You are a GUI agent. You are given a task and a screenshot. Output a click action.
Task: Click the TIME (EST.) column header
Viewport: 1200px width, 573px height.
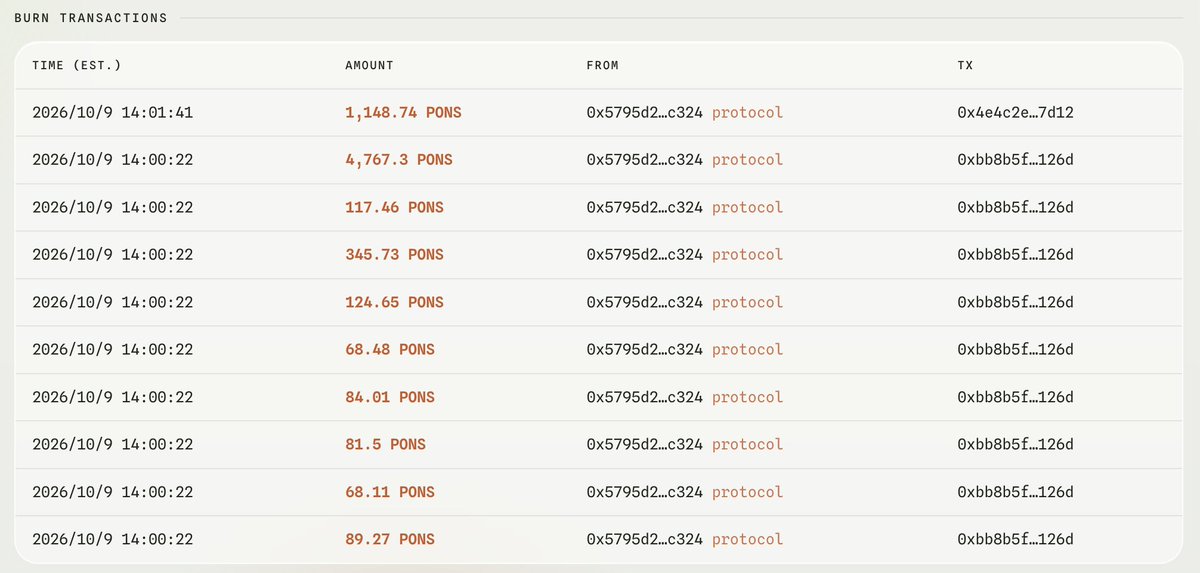pos(76,65)
